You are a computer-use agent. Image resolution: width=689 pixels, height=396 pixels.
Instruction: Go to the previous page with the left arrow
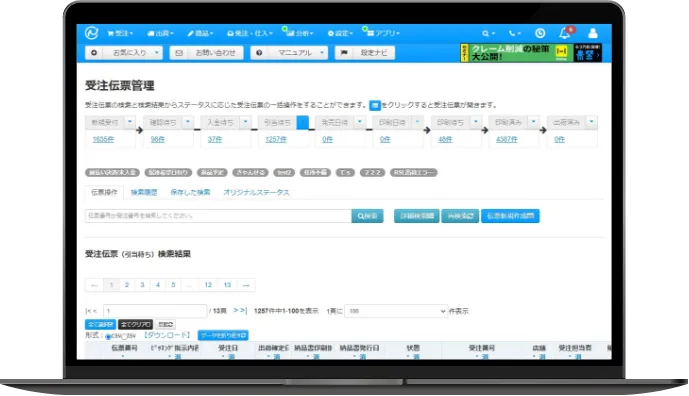(x=94, y=285)
